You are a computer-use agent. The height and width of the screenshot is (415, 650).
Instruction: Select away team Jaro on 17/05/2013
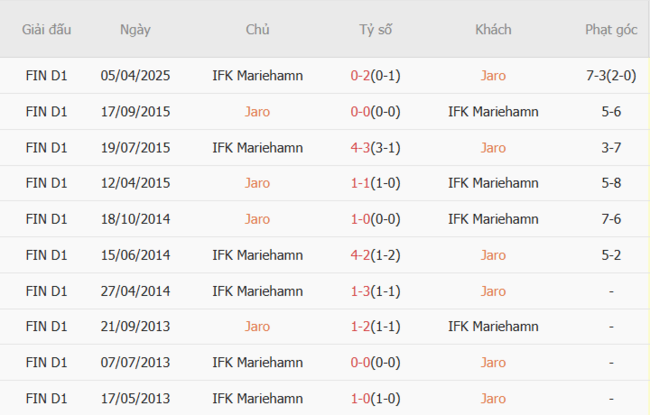click(x=493, y=398)
